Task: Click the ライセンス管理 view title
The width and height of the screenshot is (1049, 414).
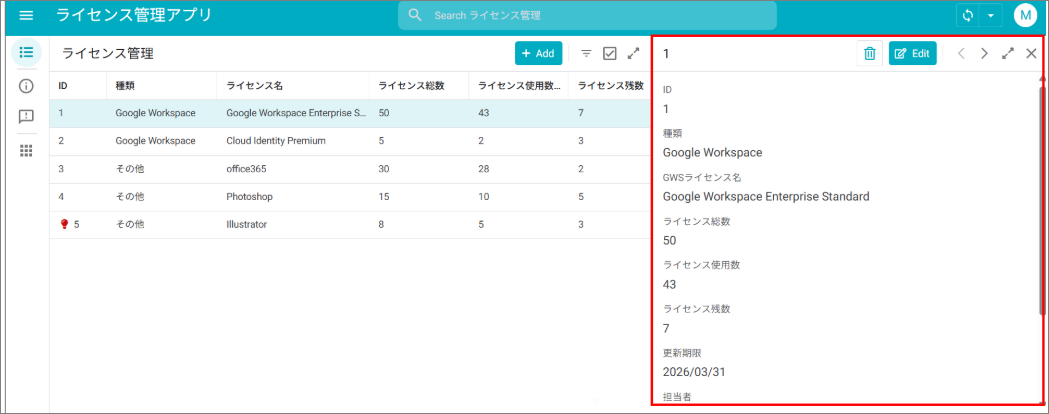Action: pos(108,54)
